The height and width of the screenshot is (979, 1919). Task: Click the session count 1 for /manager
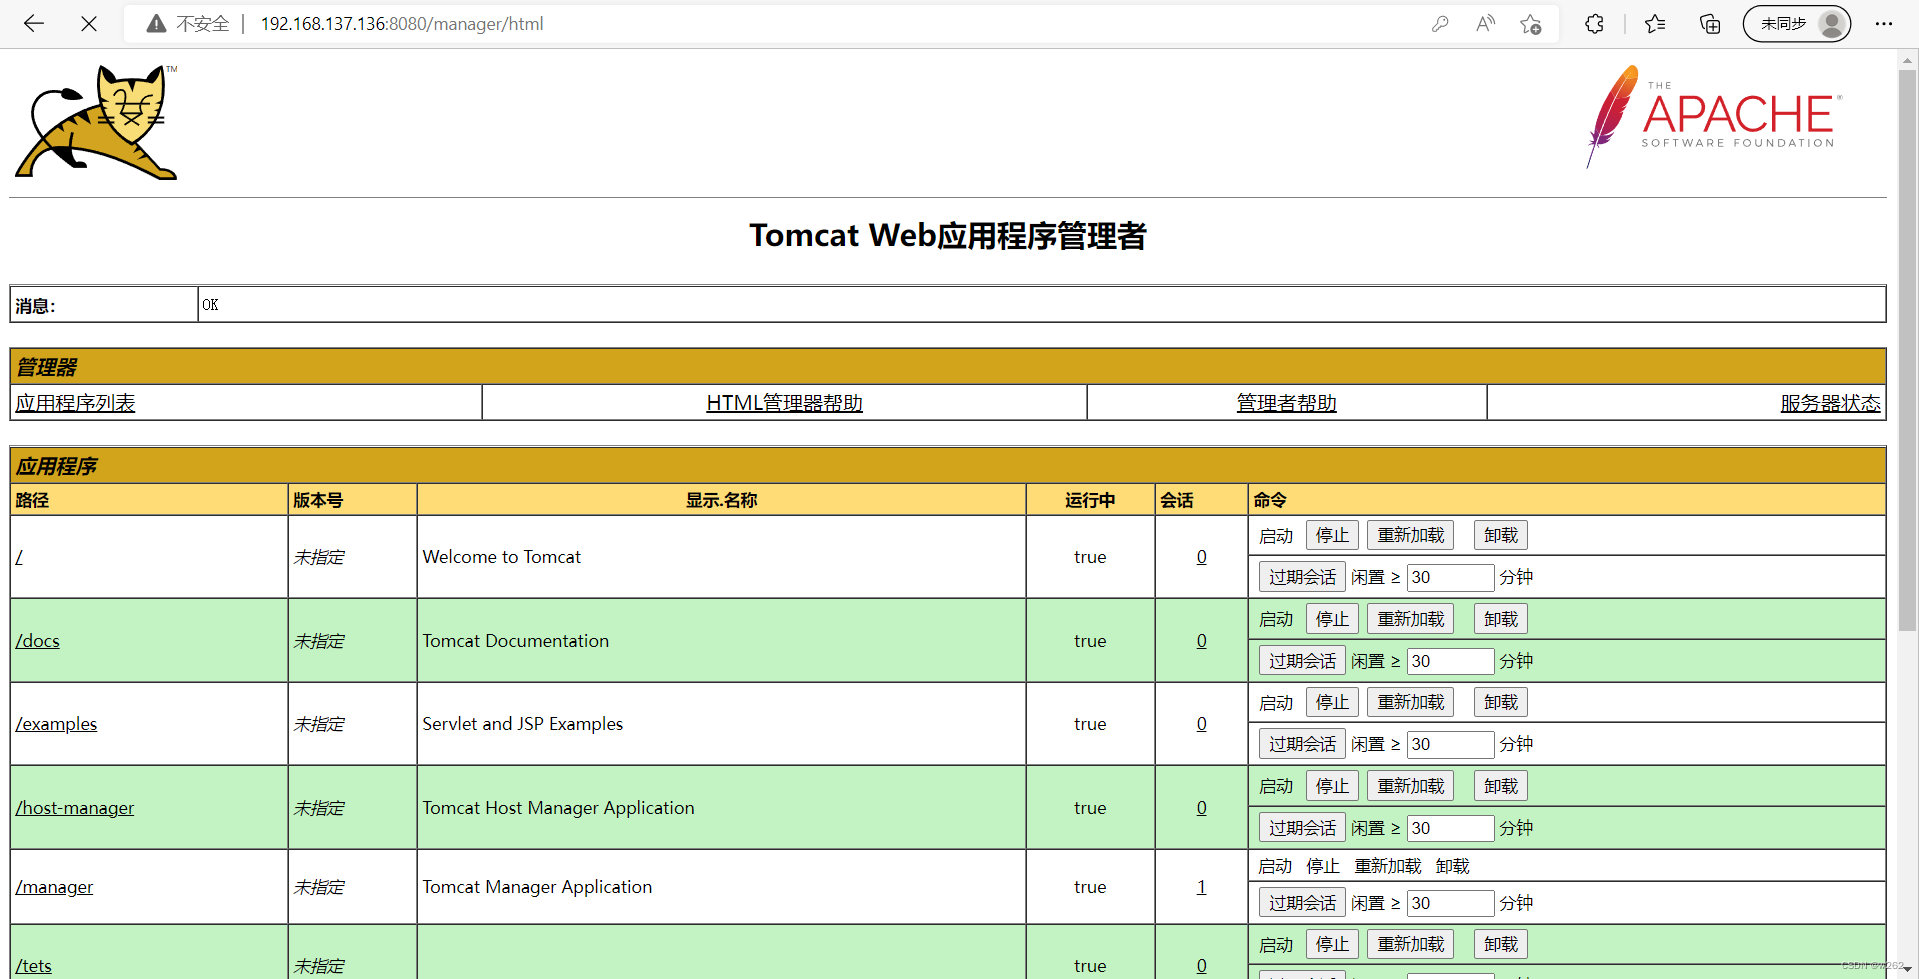(1201, 887)
